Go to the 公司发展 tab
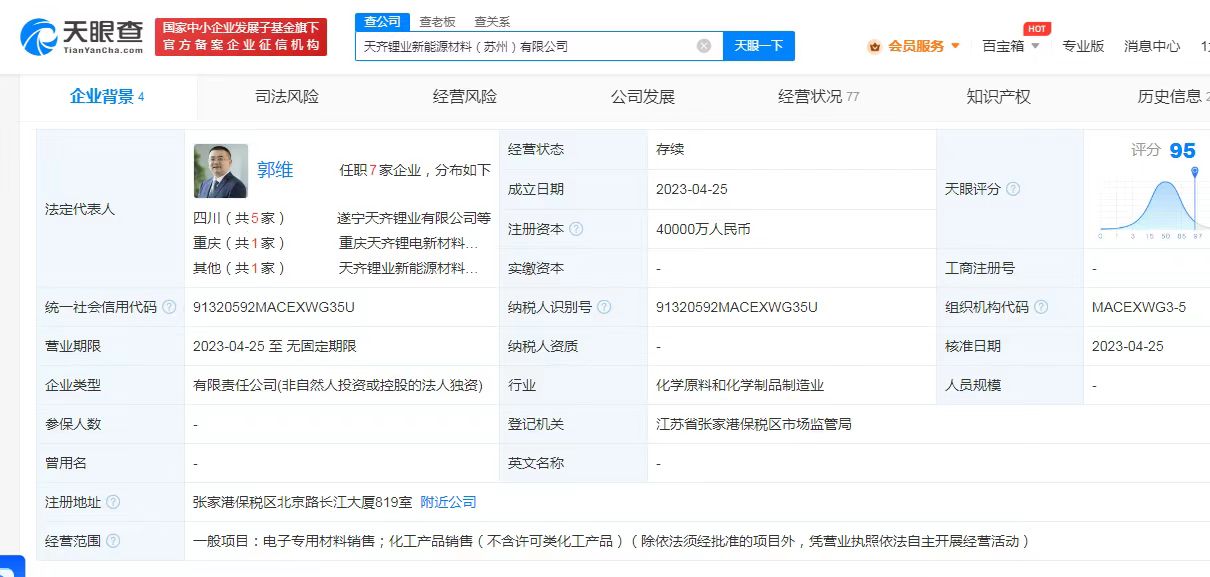Screen dimensions: 1210x577 click(643, 97)
